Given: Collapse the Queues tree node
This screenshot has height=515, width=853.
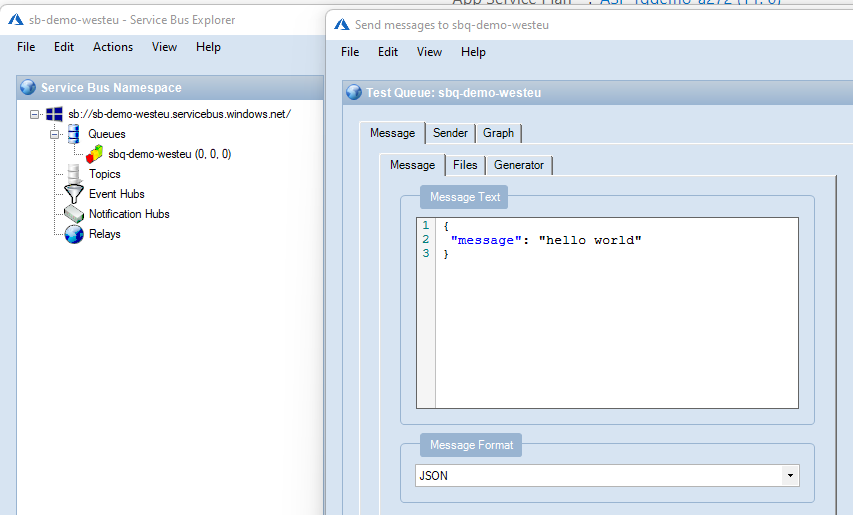Looking at the screenshot, I should tap(55, 134).
